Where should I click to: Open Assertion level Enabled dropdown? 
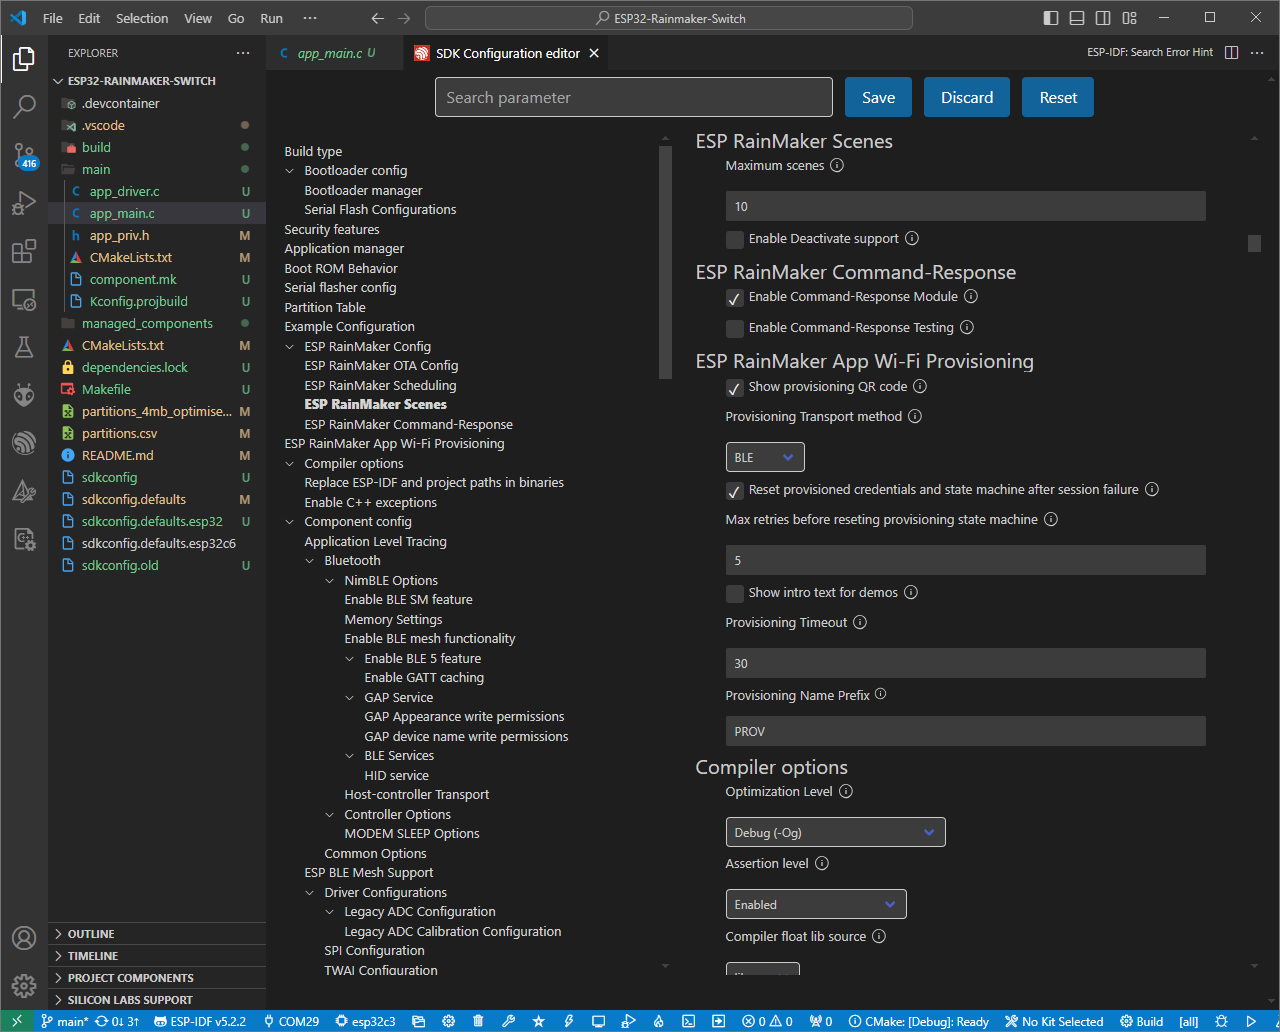tap(816, 904)
